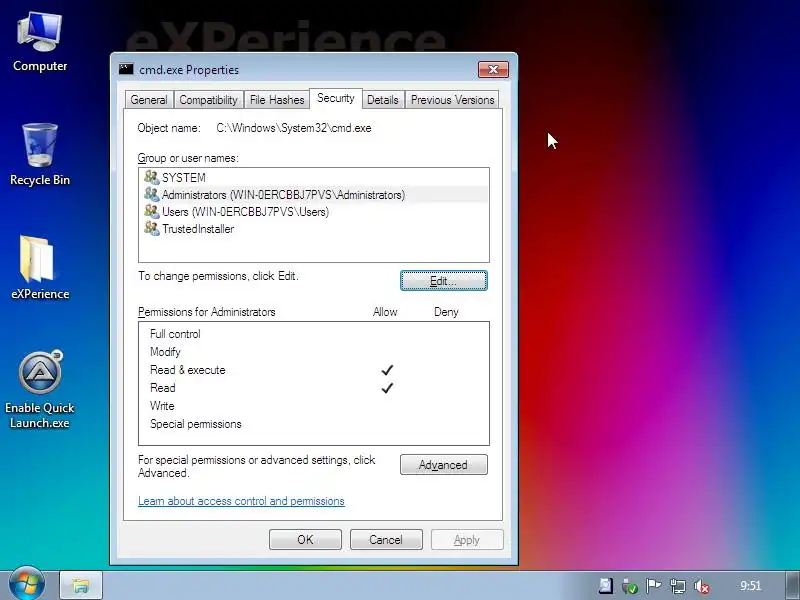Select the eXPerience folder icon
The height and width of the screenshot is (600, 800).
click(x=40, y=268)
